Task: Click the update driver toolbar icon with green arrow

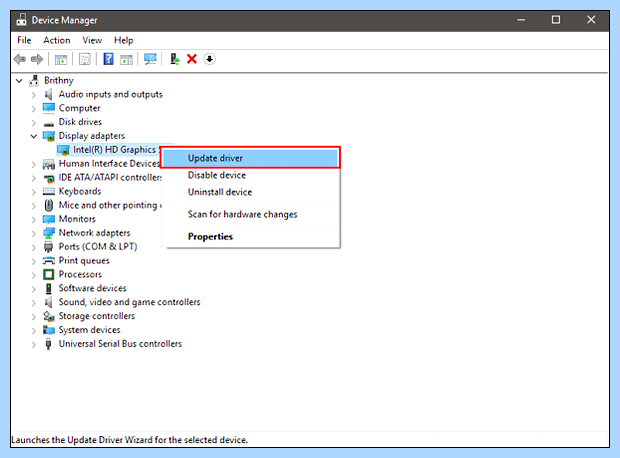Action: click(174, 59)
